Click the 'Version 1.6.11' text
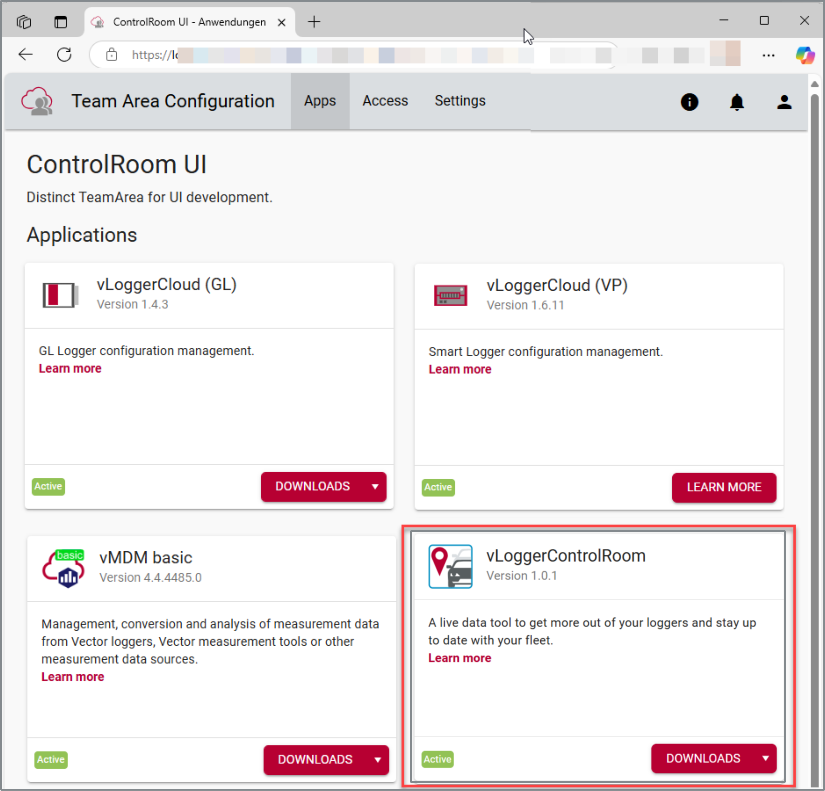 525,305
